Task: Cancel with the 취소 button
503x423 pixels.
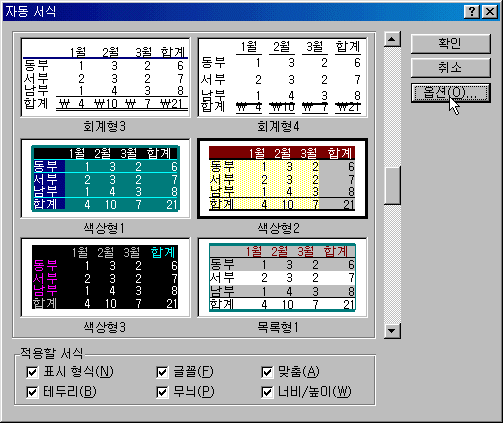Action: point(450,68)
